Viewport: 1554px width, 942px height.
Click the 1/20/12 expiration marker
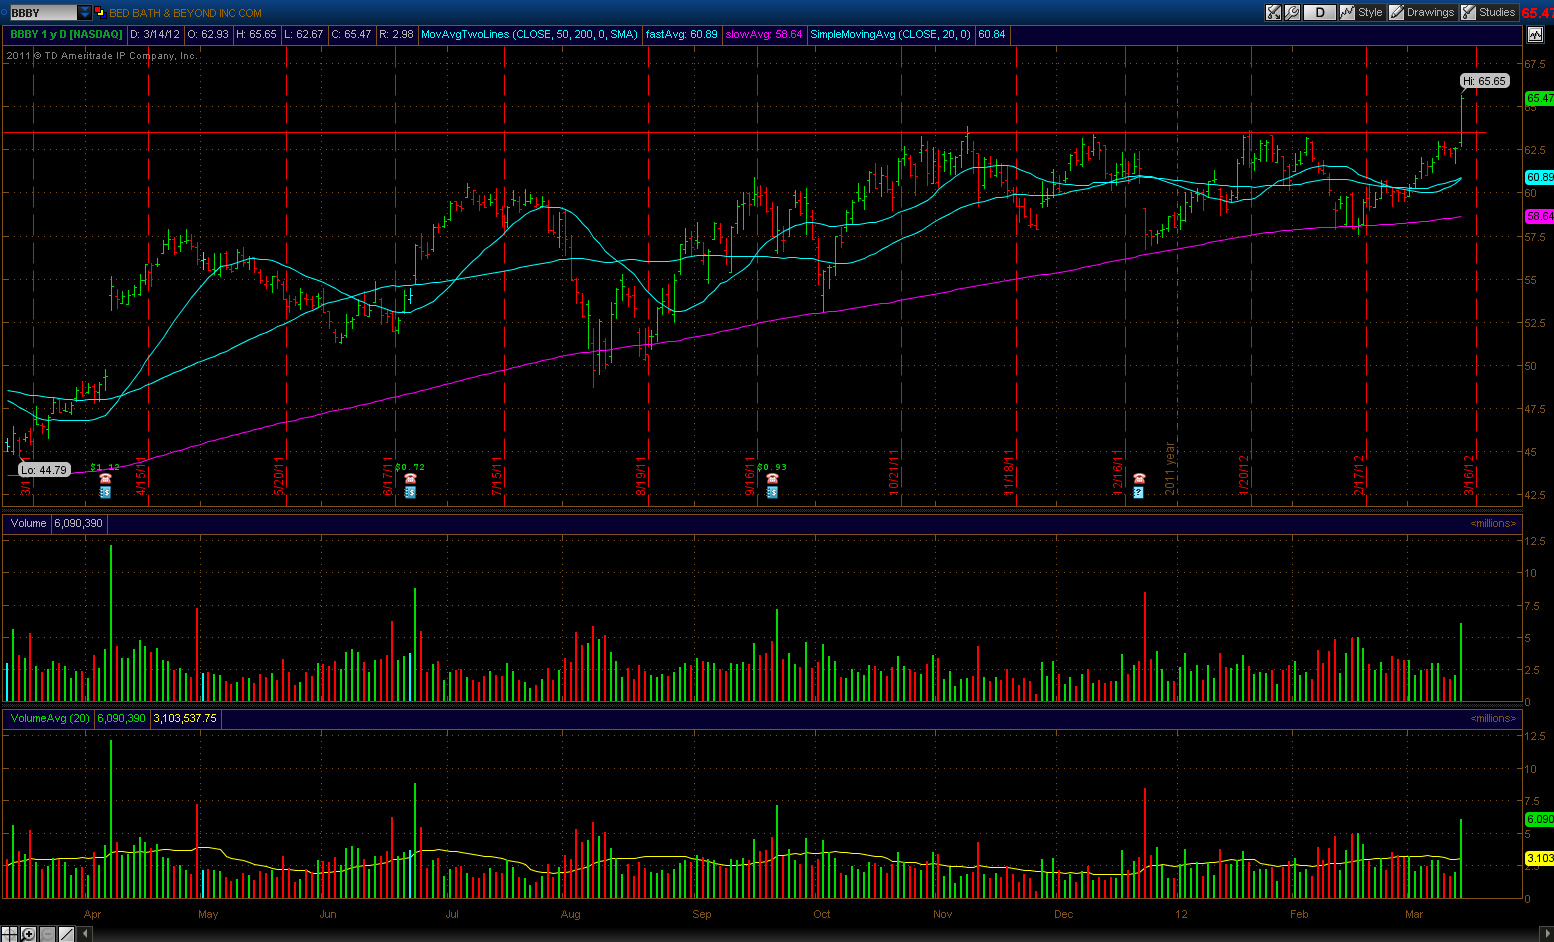pos(1244,476)
